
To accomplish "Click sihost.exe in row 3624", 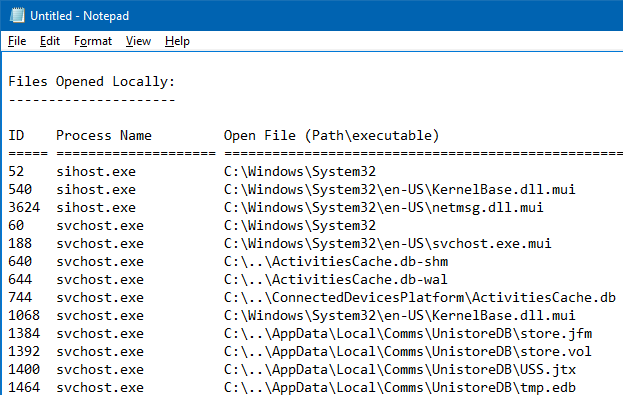I will click(96, 207).
